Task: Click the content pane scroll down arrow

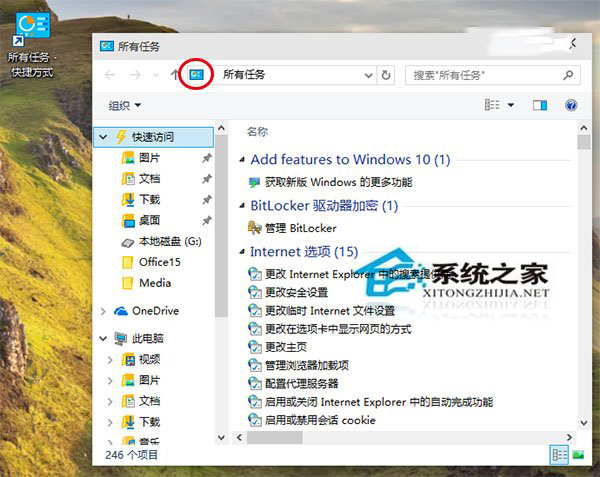Action: (584, 423)
